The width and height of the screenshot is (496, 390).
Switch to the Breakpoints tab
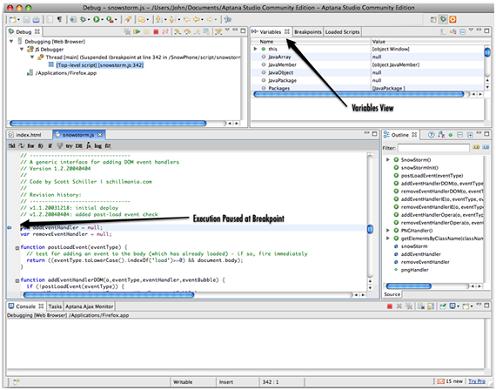click(x=308, y=32)
